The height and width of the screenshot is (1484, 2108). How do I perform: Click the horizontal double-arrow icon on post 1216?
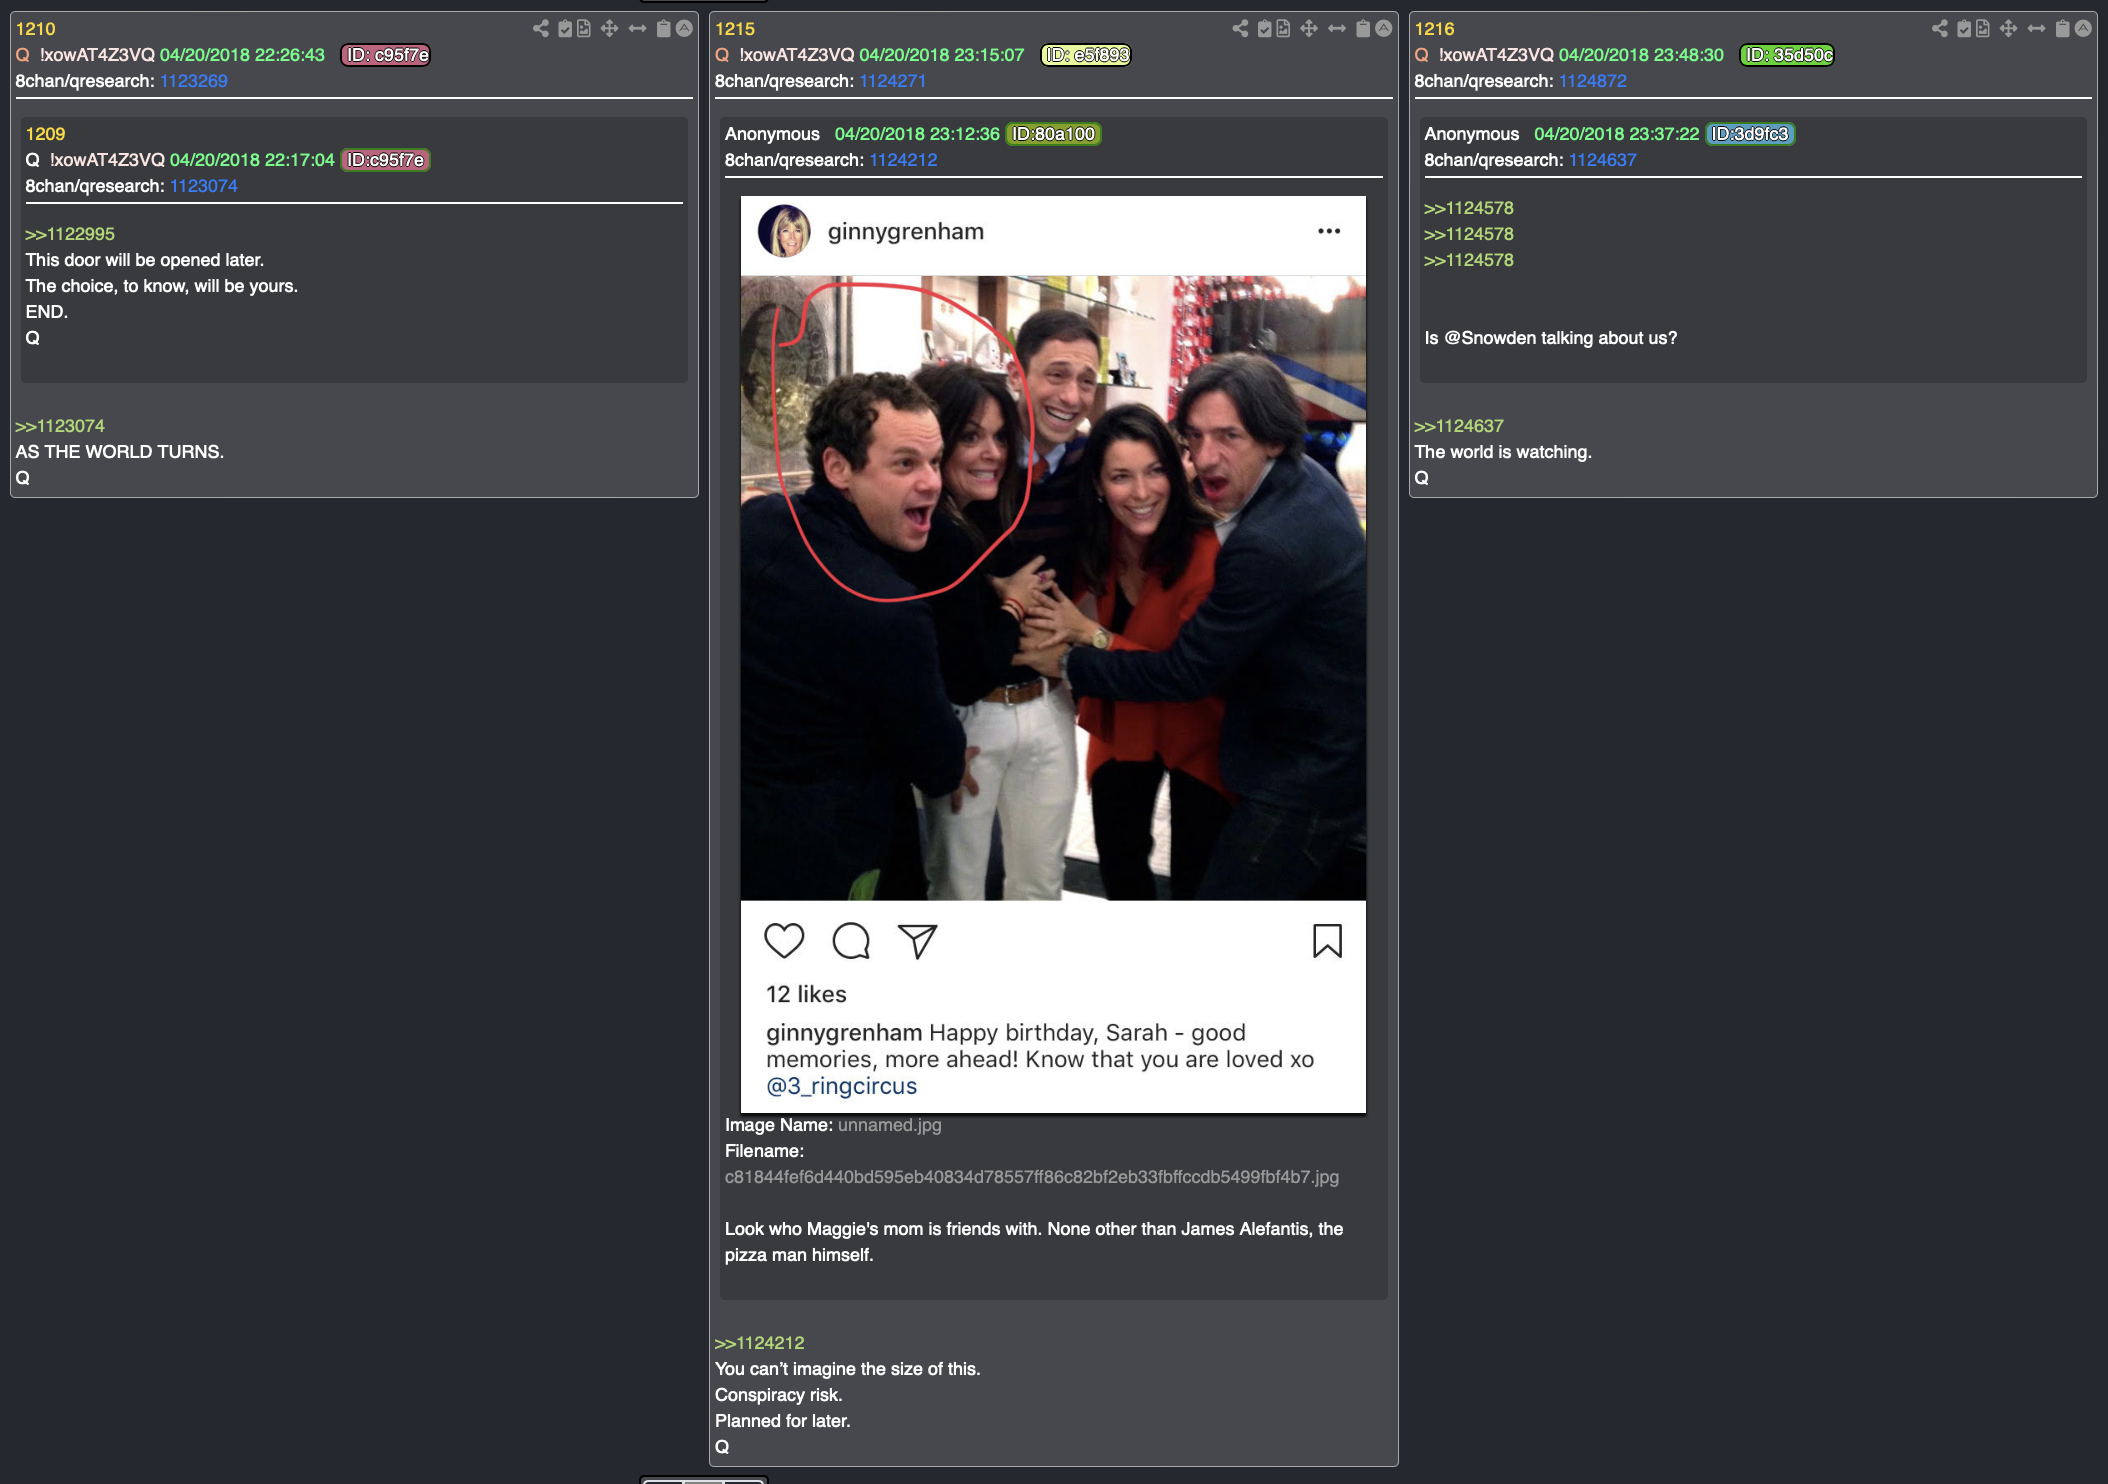pyautogui.click(x=2036, y=28)
